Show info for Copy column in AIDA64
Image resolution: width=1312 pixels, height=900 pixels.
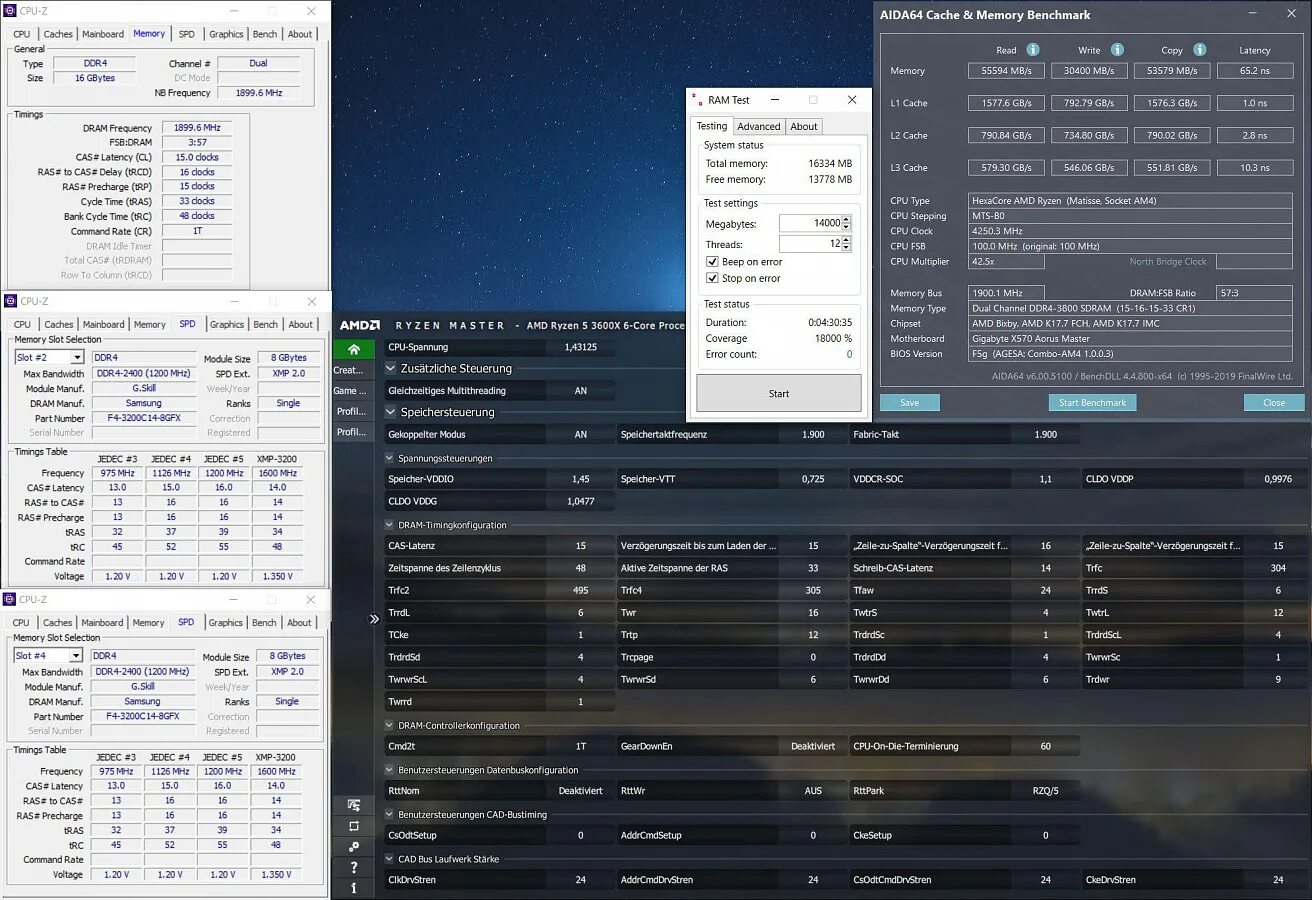click(x=1199, y=50)
